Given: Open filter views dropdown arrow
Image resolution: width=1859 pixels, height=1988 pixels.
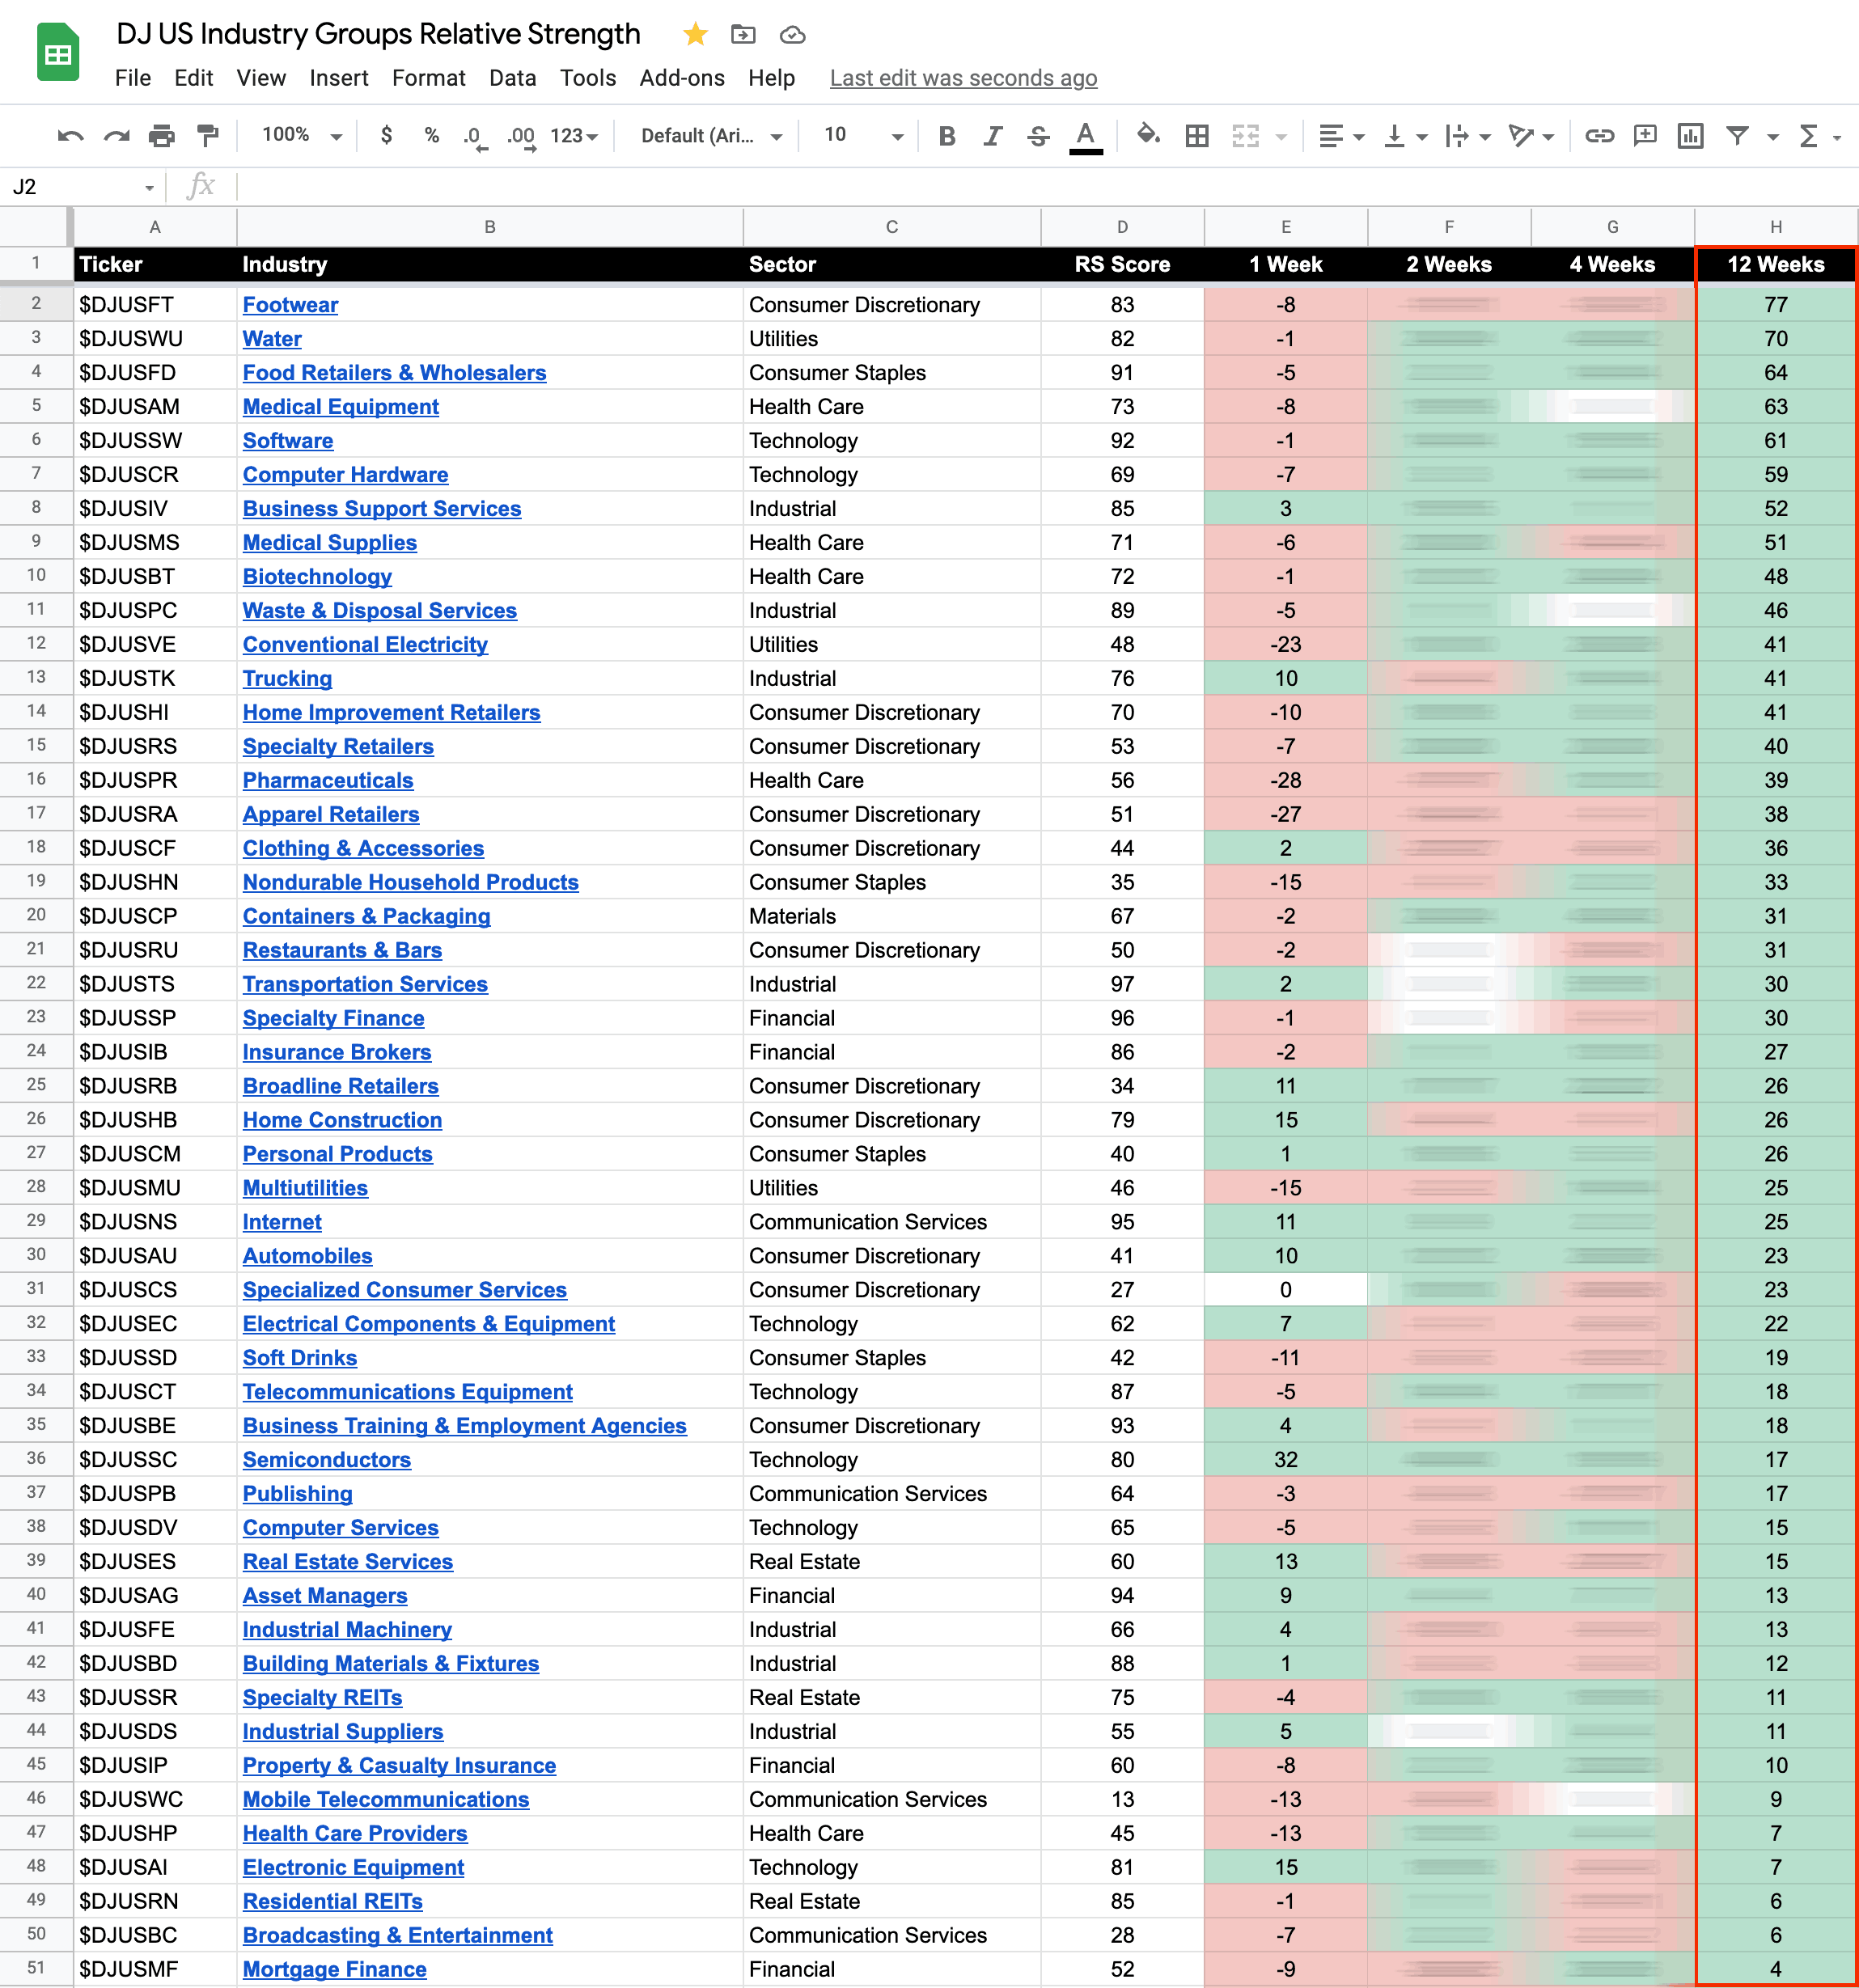Looking at the screenshot, I should 1772,137.
